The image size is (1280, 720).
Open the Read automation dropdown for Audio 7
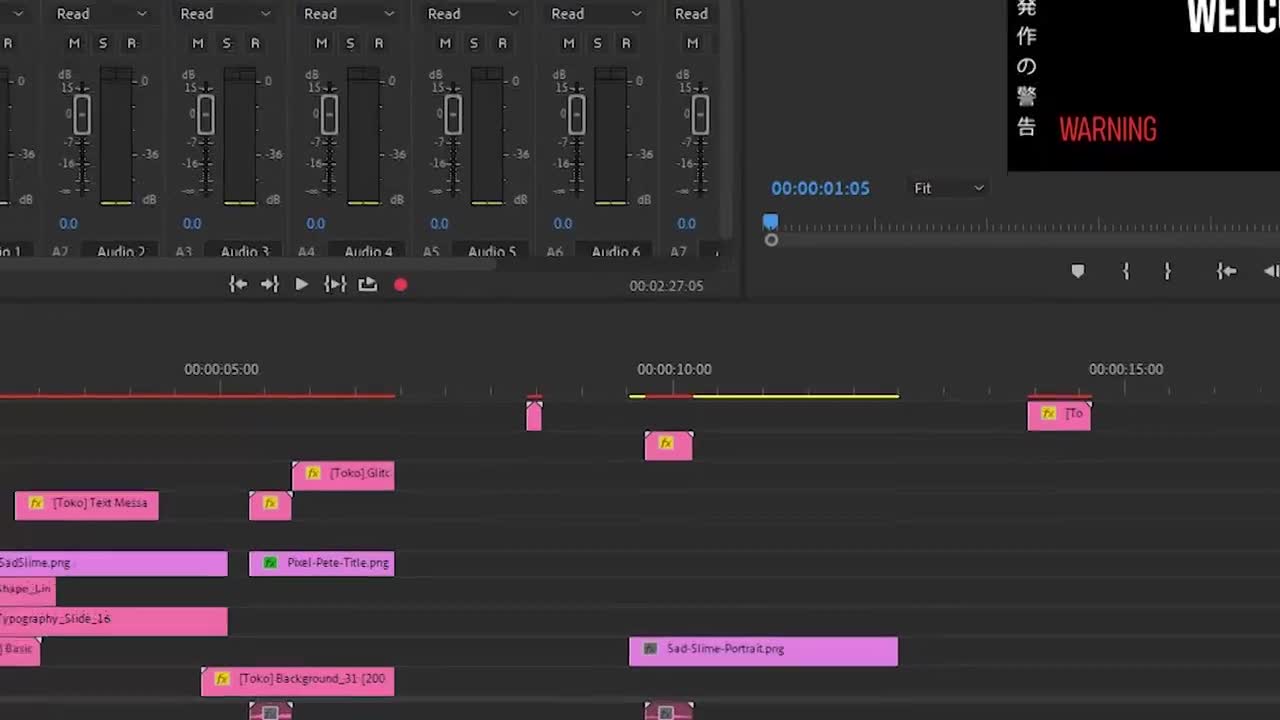694,14
